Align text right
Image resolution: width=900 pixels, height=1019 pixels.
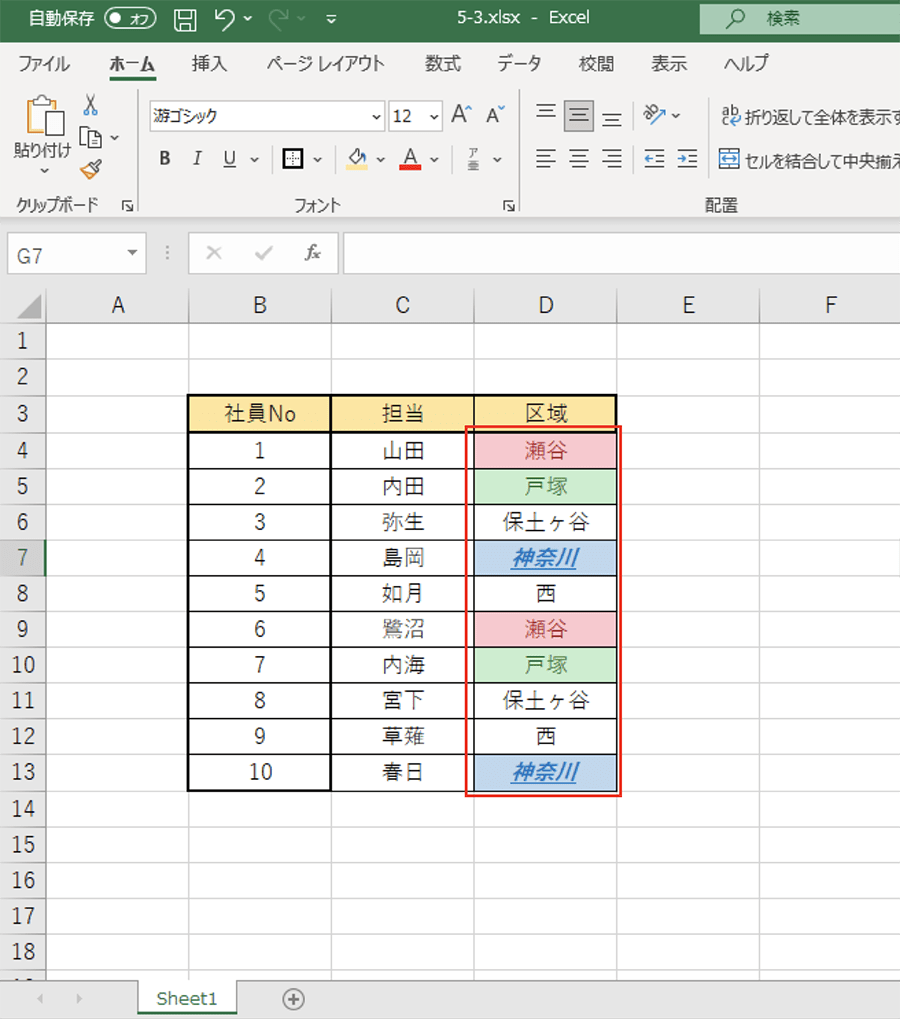click(x=611, y=159)
